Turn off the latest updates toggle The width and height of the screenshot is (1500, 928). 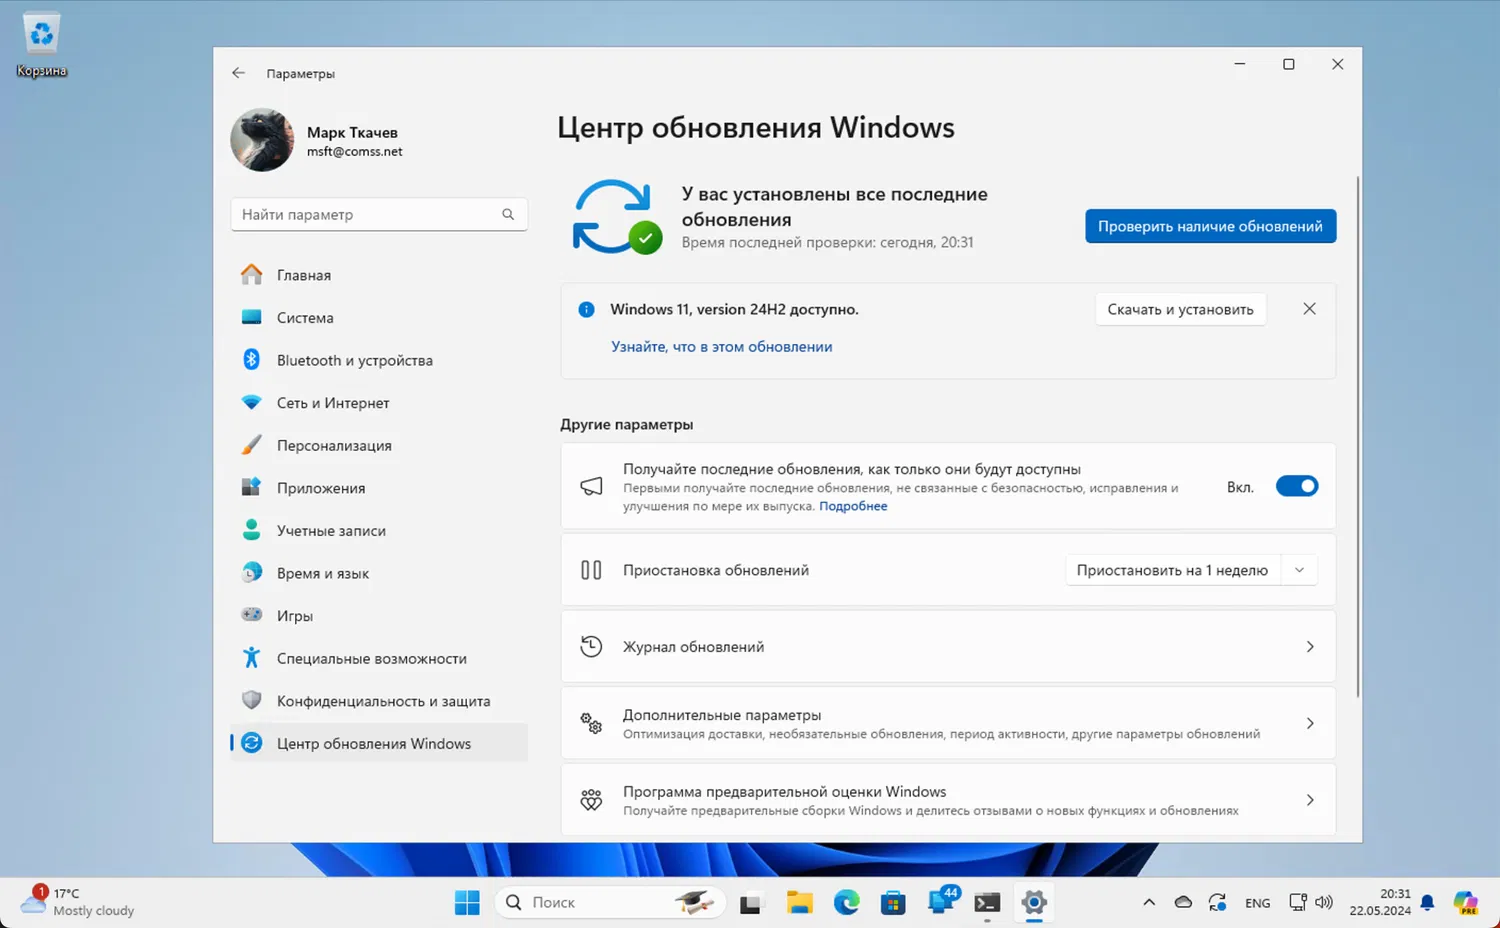point(1297,487)
